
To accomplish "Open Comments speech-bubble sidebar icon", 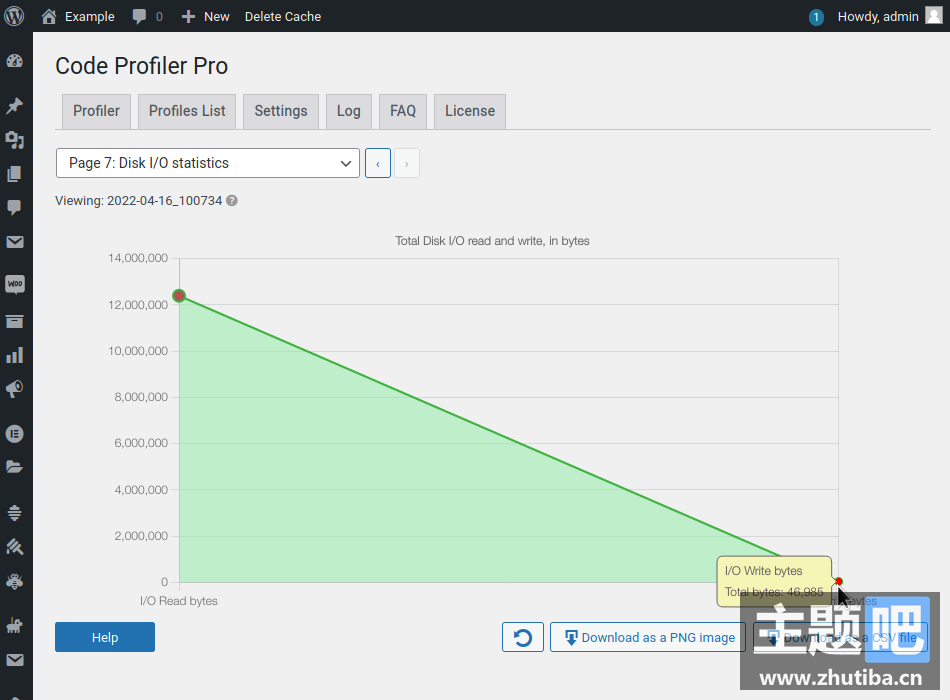I will tap(15, 208).
